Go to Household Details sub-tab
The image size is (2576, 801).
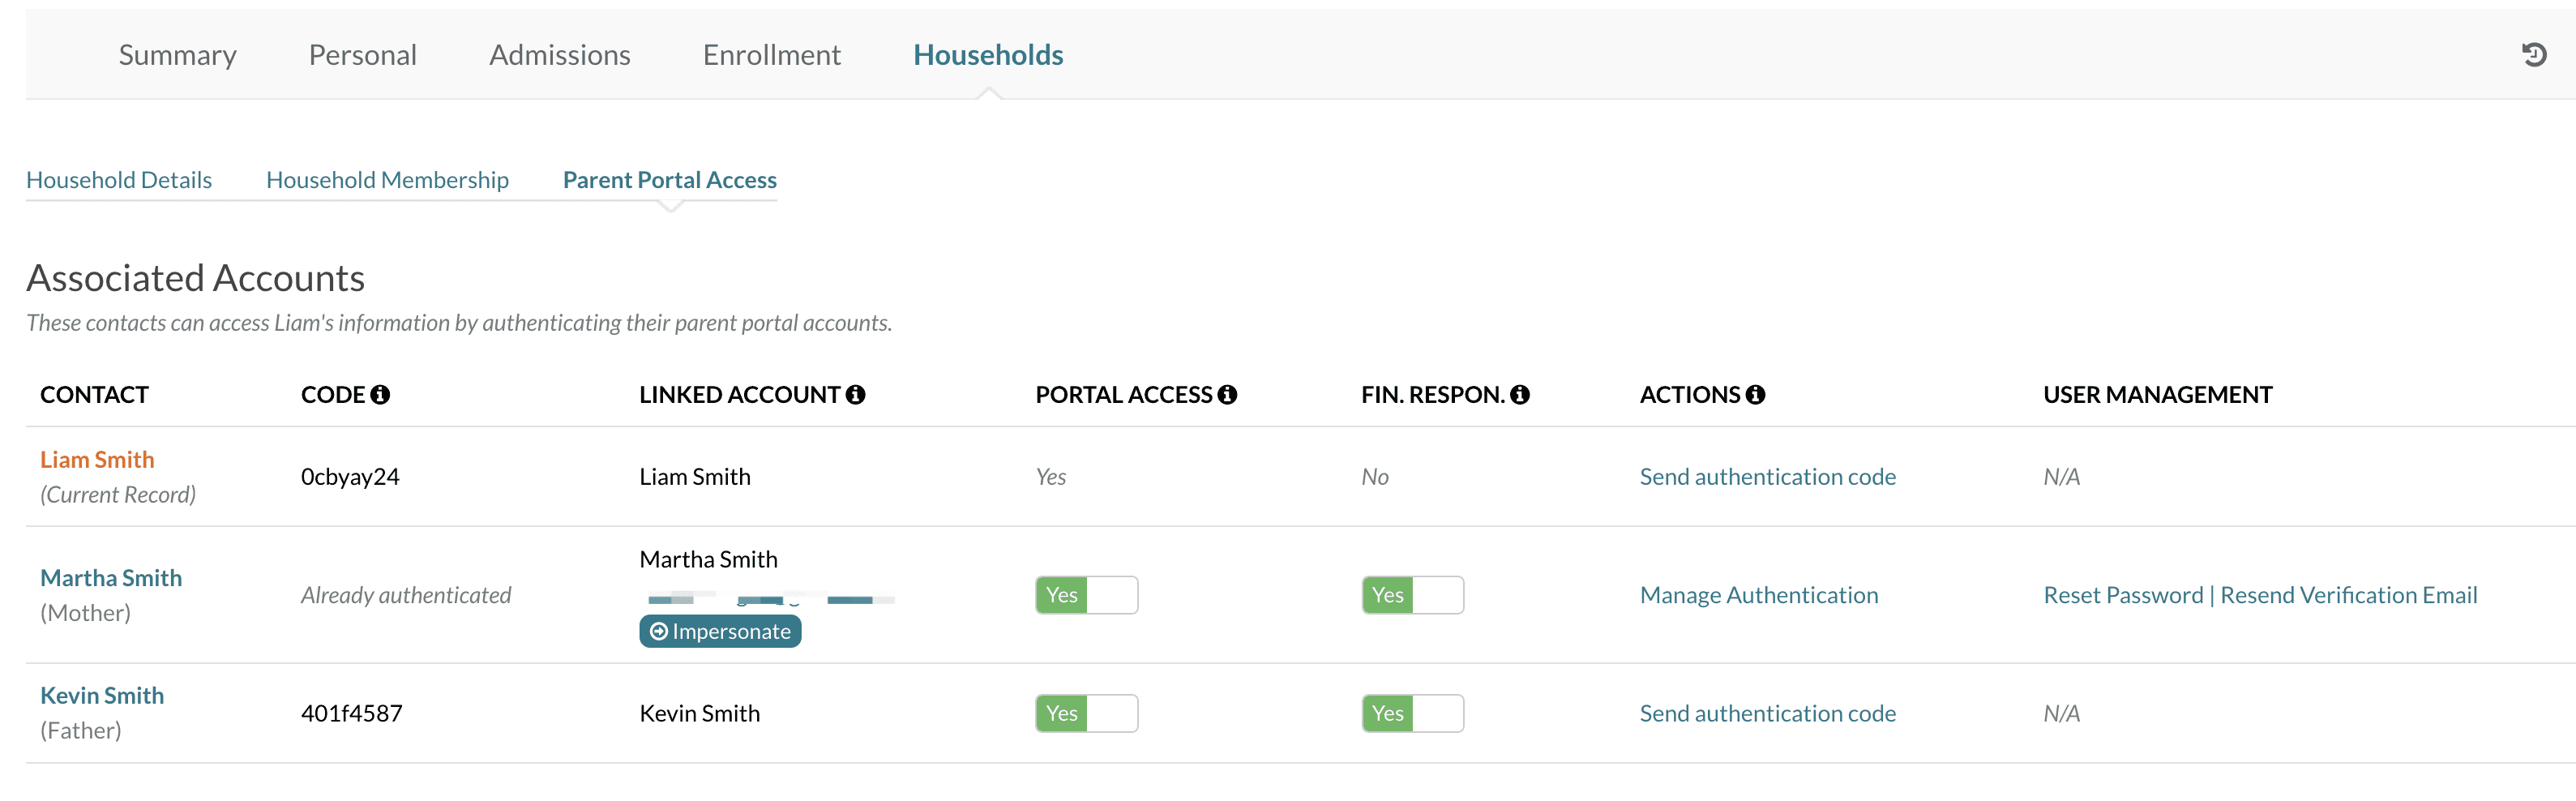pyautogui.click(x=119, y=180)
